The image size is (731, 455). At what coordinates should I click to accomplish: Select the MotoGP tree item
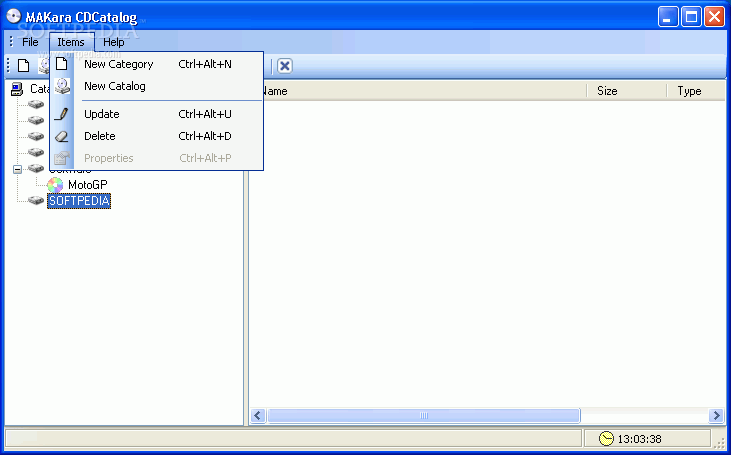coord(88,185)
